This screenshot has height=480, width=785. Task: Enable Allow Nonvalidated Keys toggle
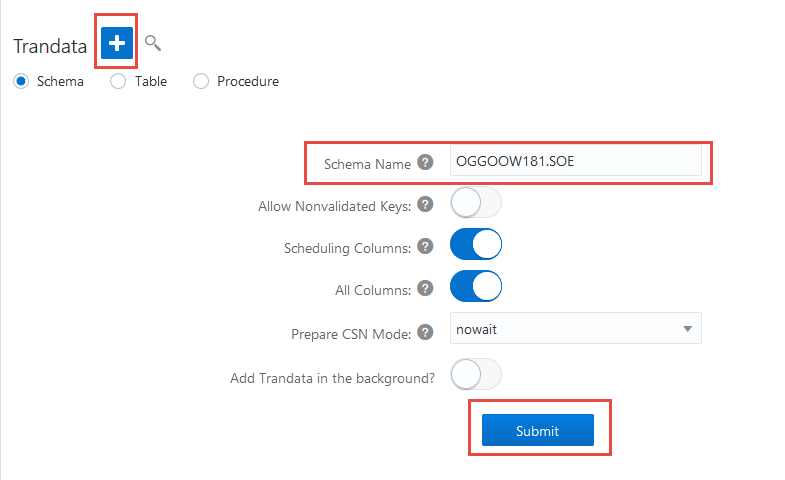click(476, 202)
